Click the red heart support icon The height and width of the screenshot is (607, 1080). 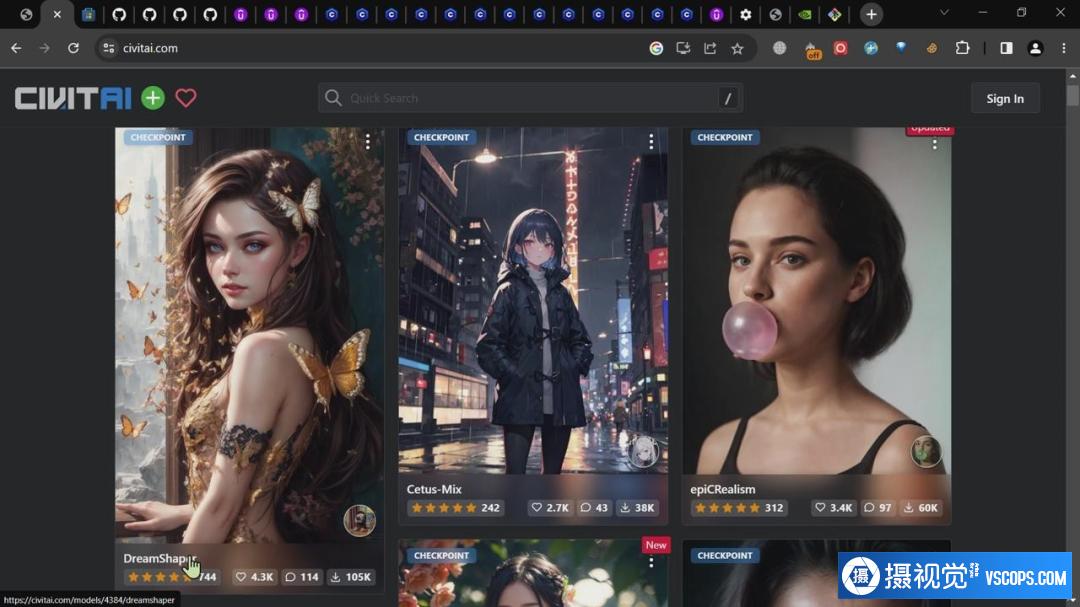(x=186, y=98)
